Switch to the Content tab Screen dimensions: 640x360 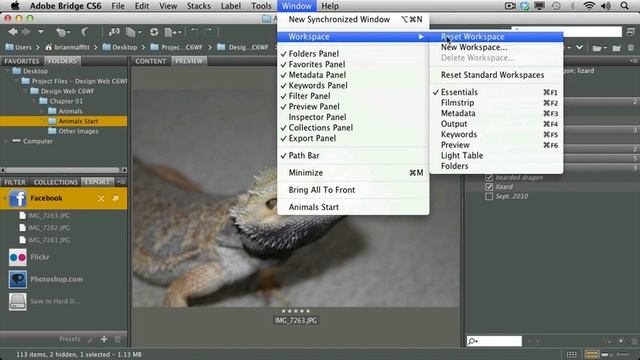tap(151, 61)
